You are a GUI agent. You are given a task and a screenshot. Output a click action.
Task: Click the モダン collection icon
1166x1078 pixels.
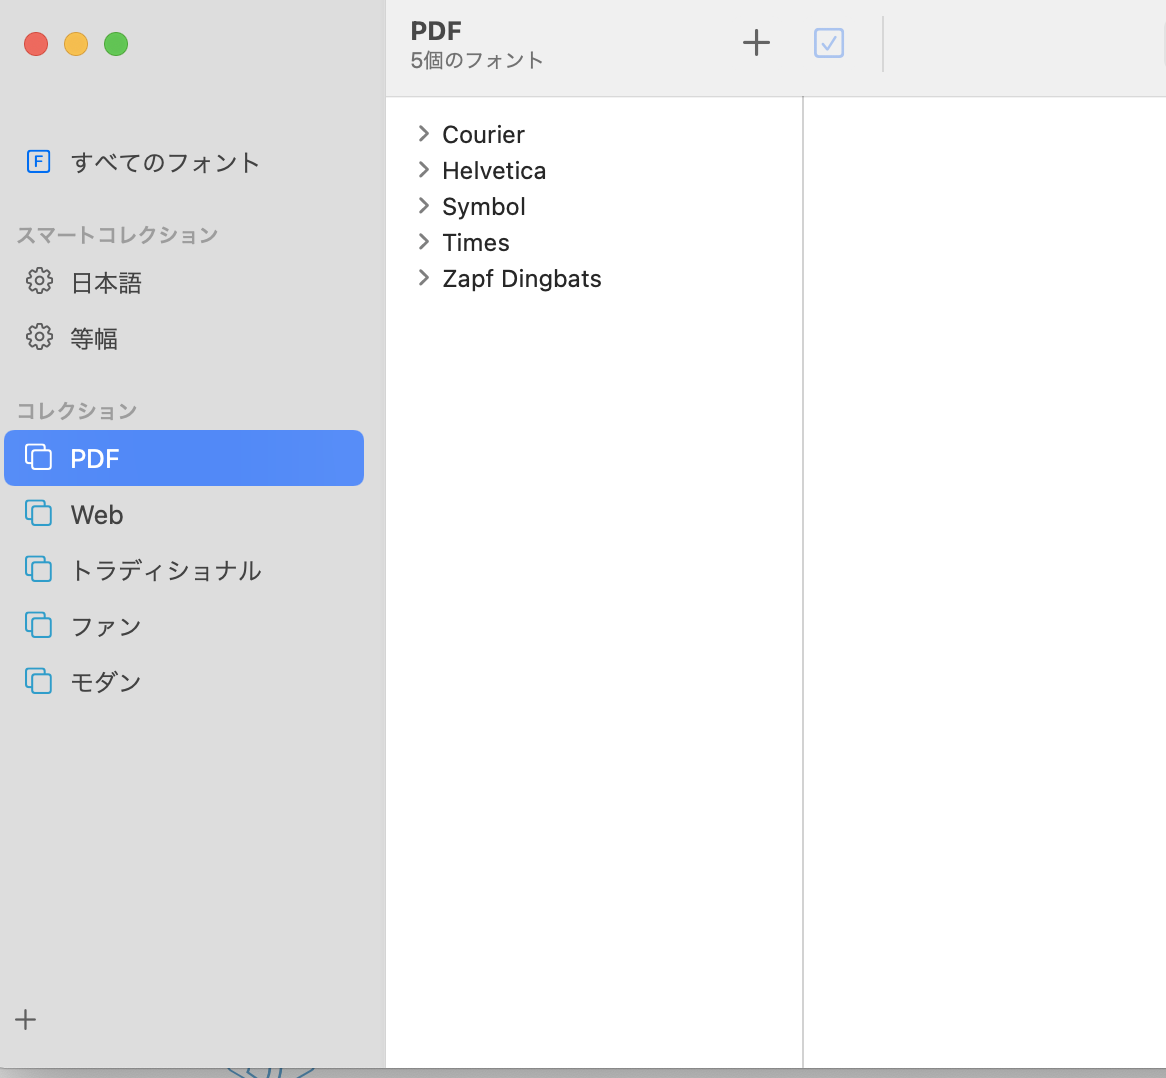click(38, 682)
